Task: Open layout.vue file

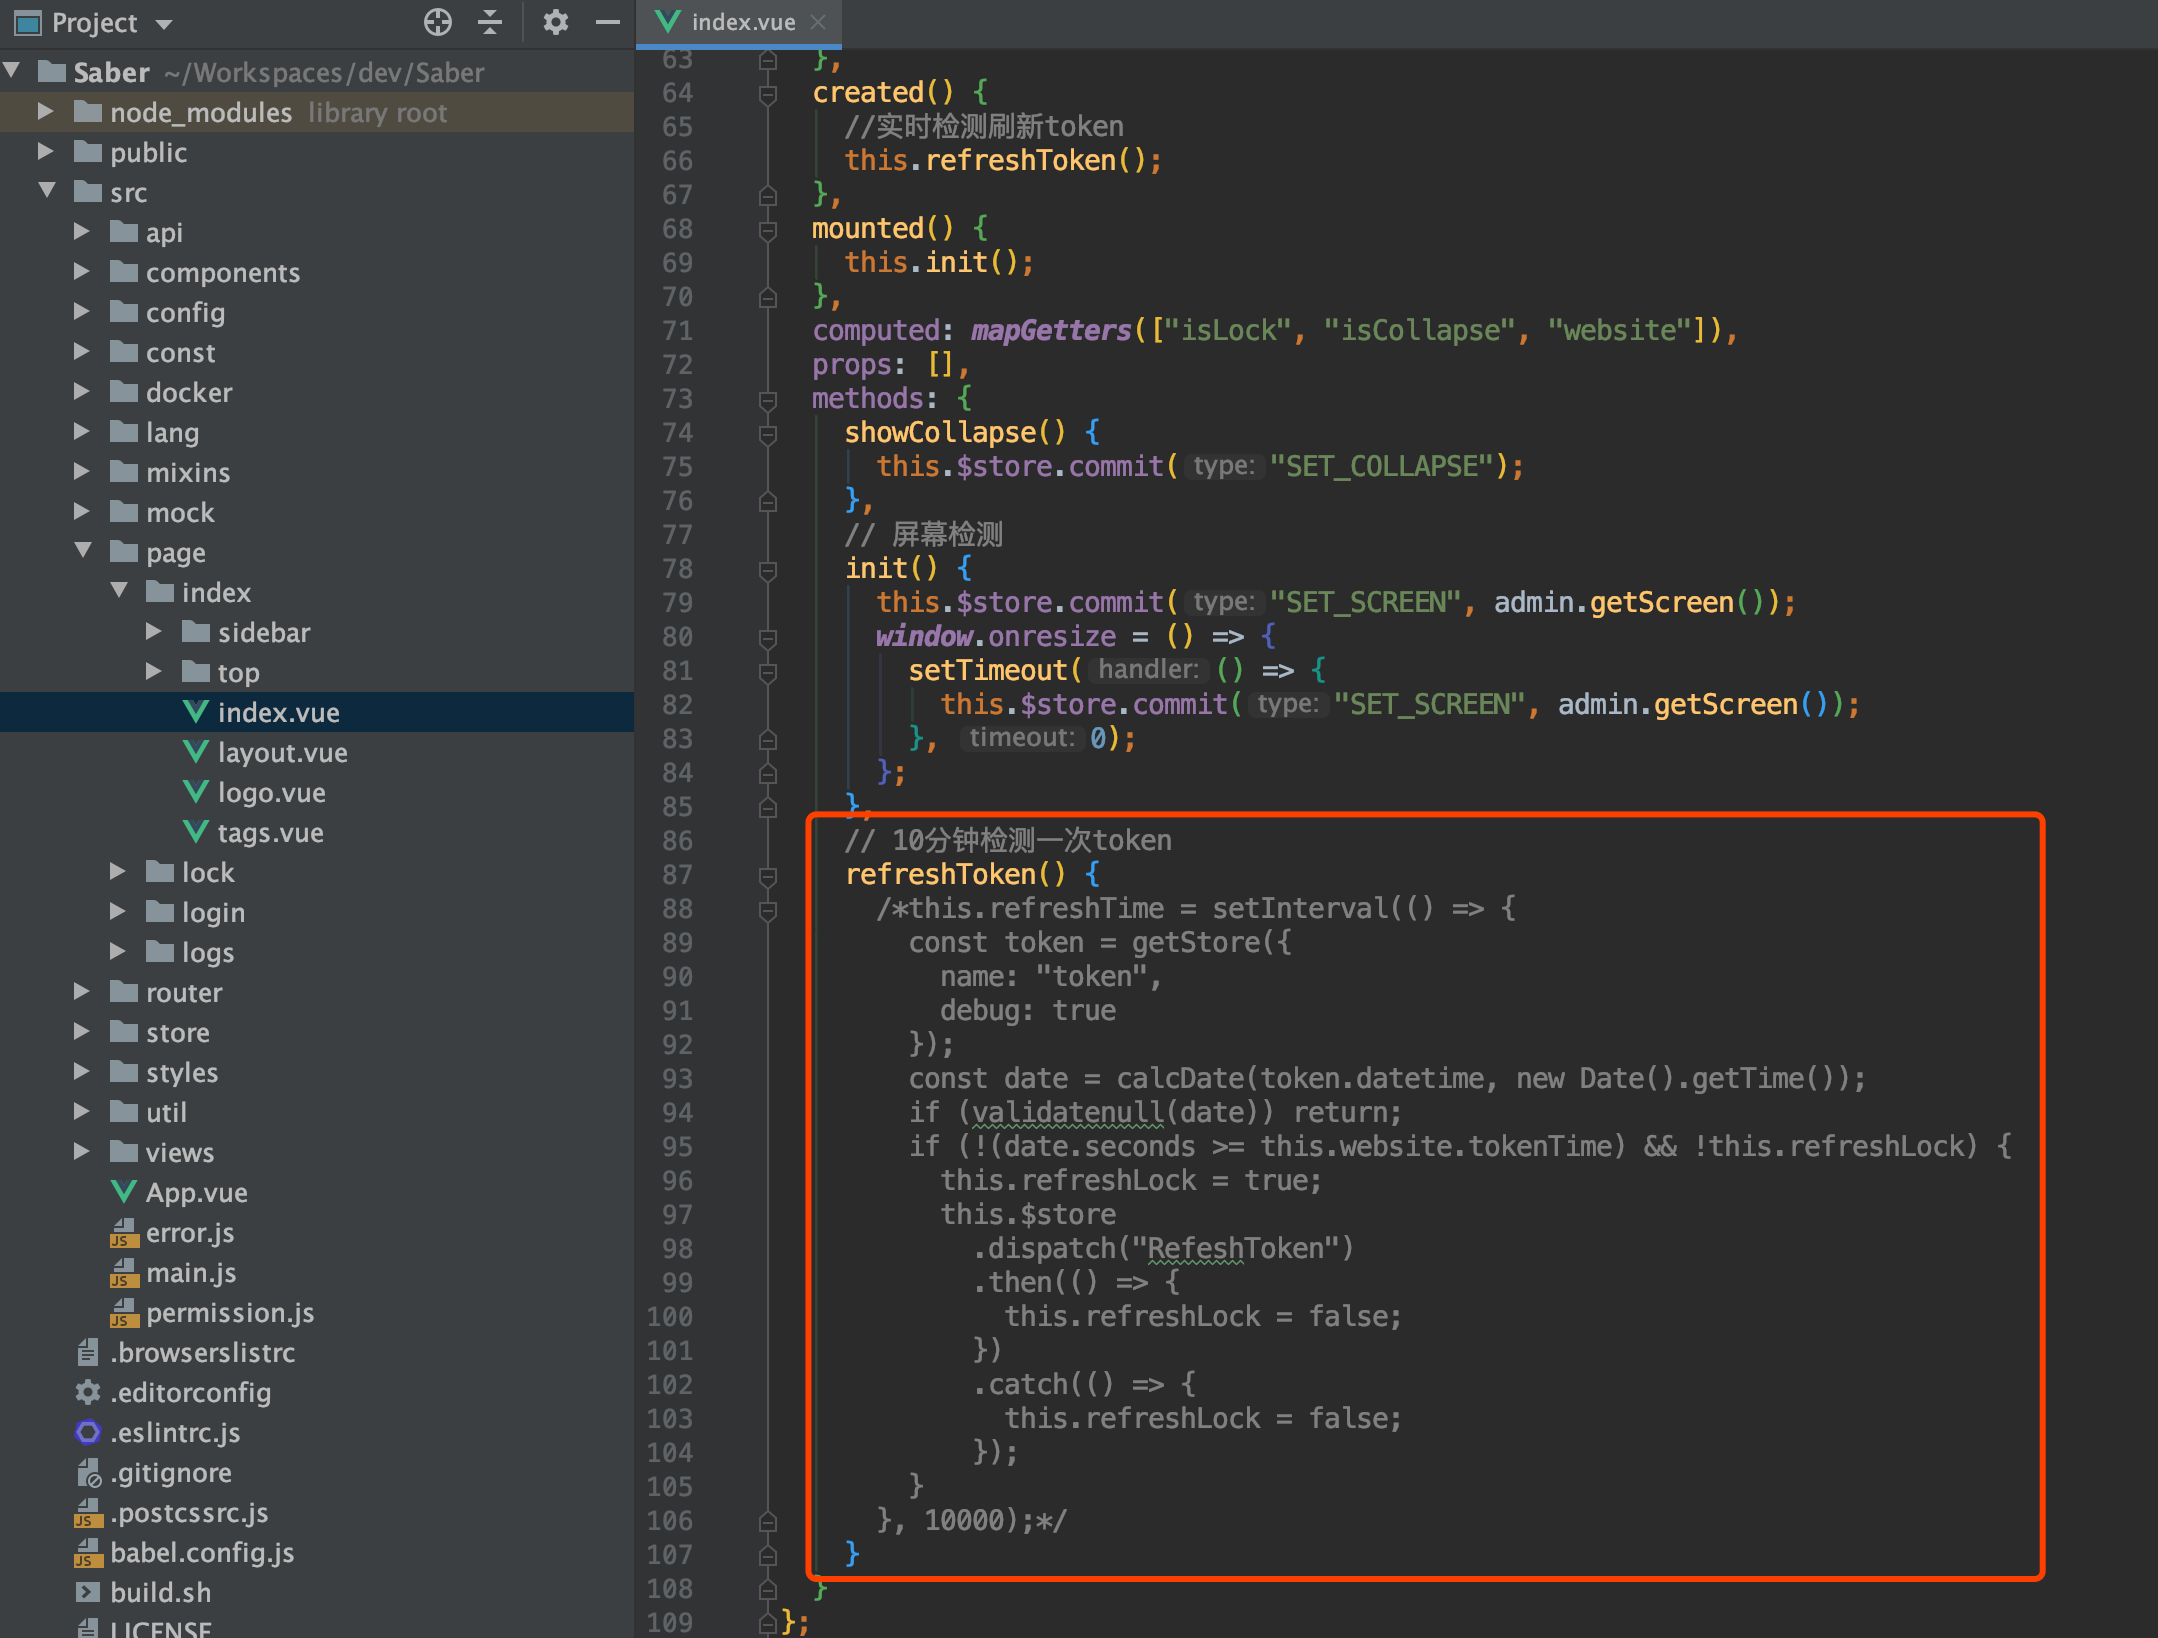Action: (282, 752)
